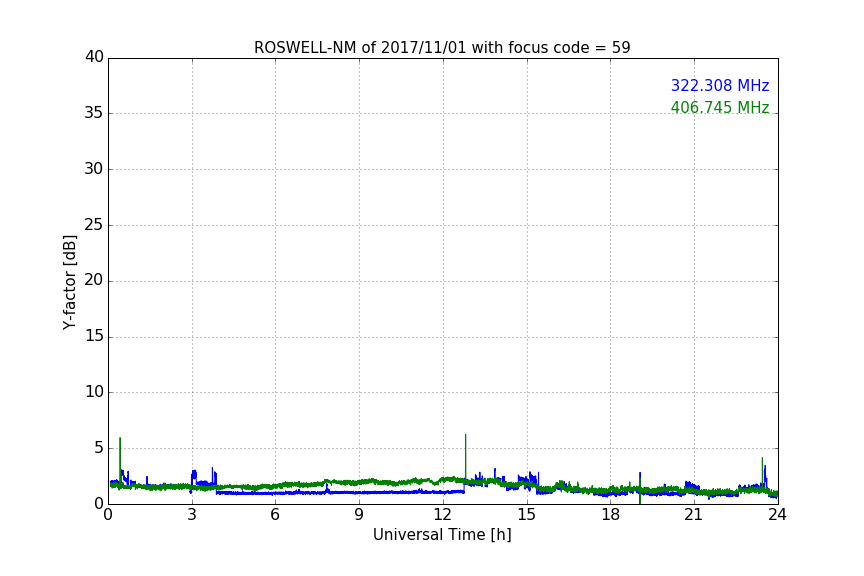The height and width of the screenshot is (576, 864).
Task: Click the x-axis tick label '24'
Action: 777,515
